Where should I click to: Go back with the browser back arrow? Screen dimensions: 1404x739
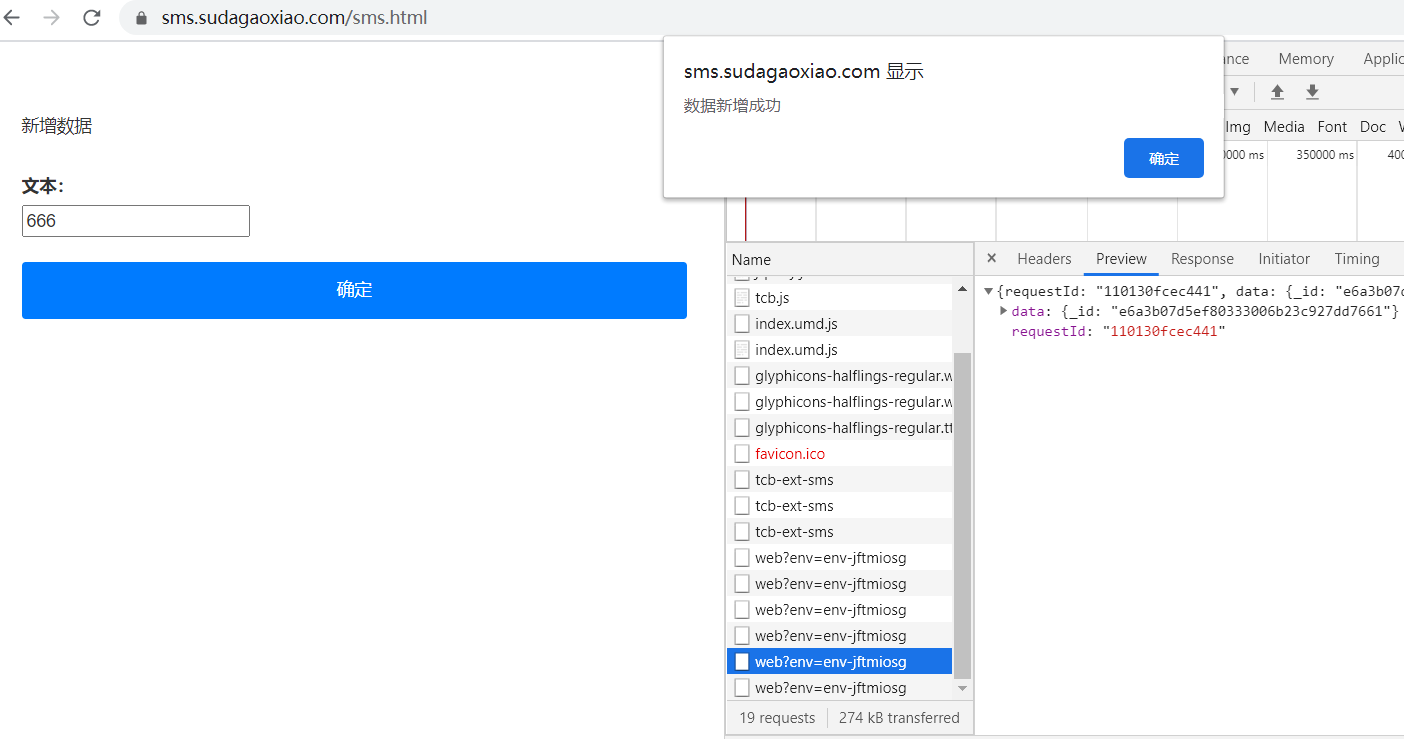[12, 18]
